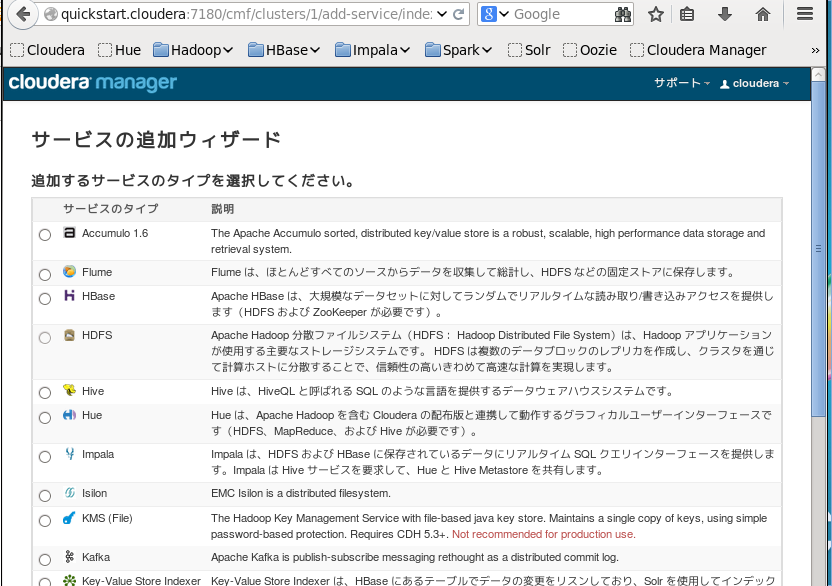The image size is (832, 586).
Task: Click the cloudera manager logo
Action: click(x=93, y=82)
